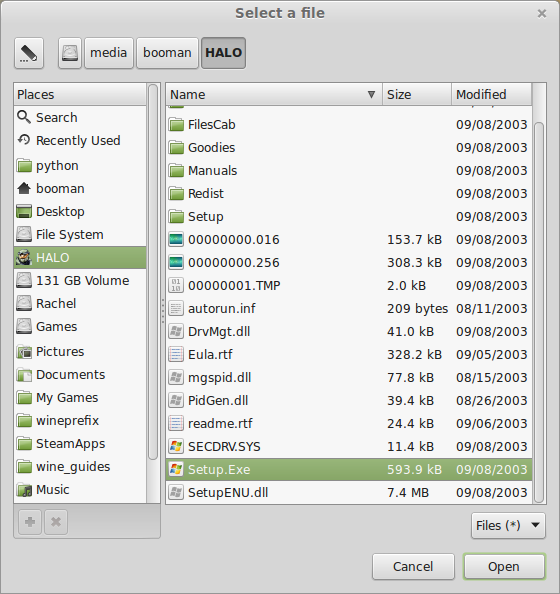
Task: Select the highlighted Setup.Exe file
Action: coord(349,470)
